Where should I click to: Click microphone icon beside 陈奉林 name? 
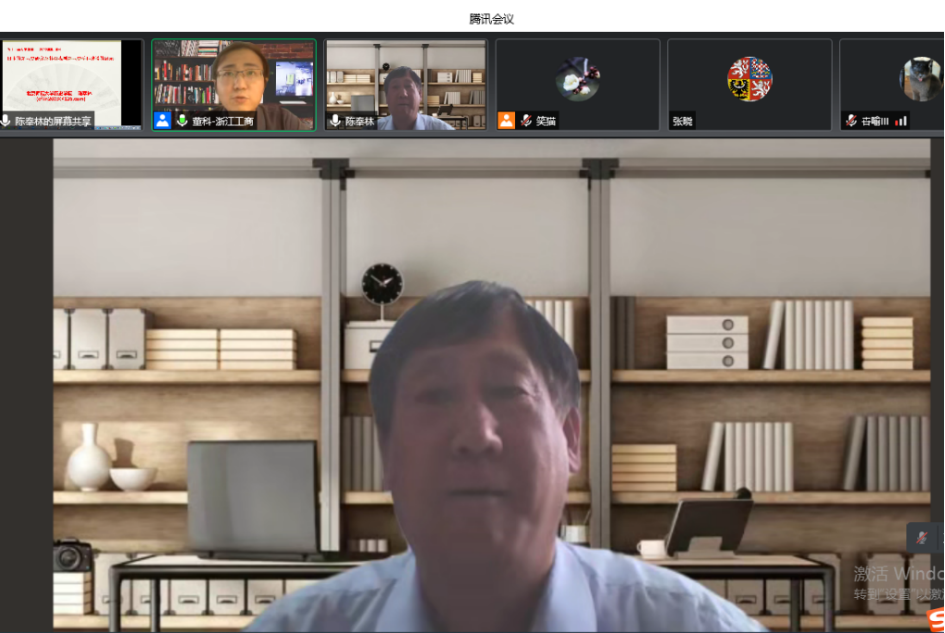point(335,121)
